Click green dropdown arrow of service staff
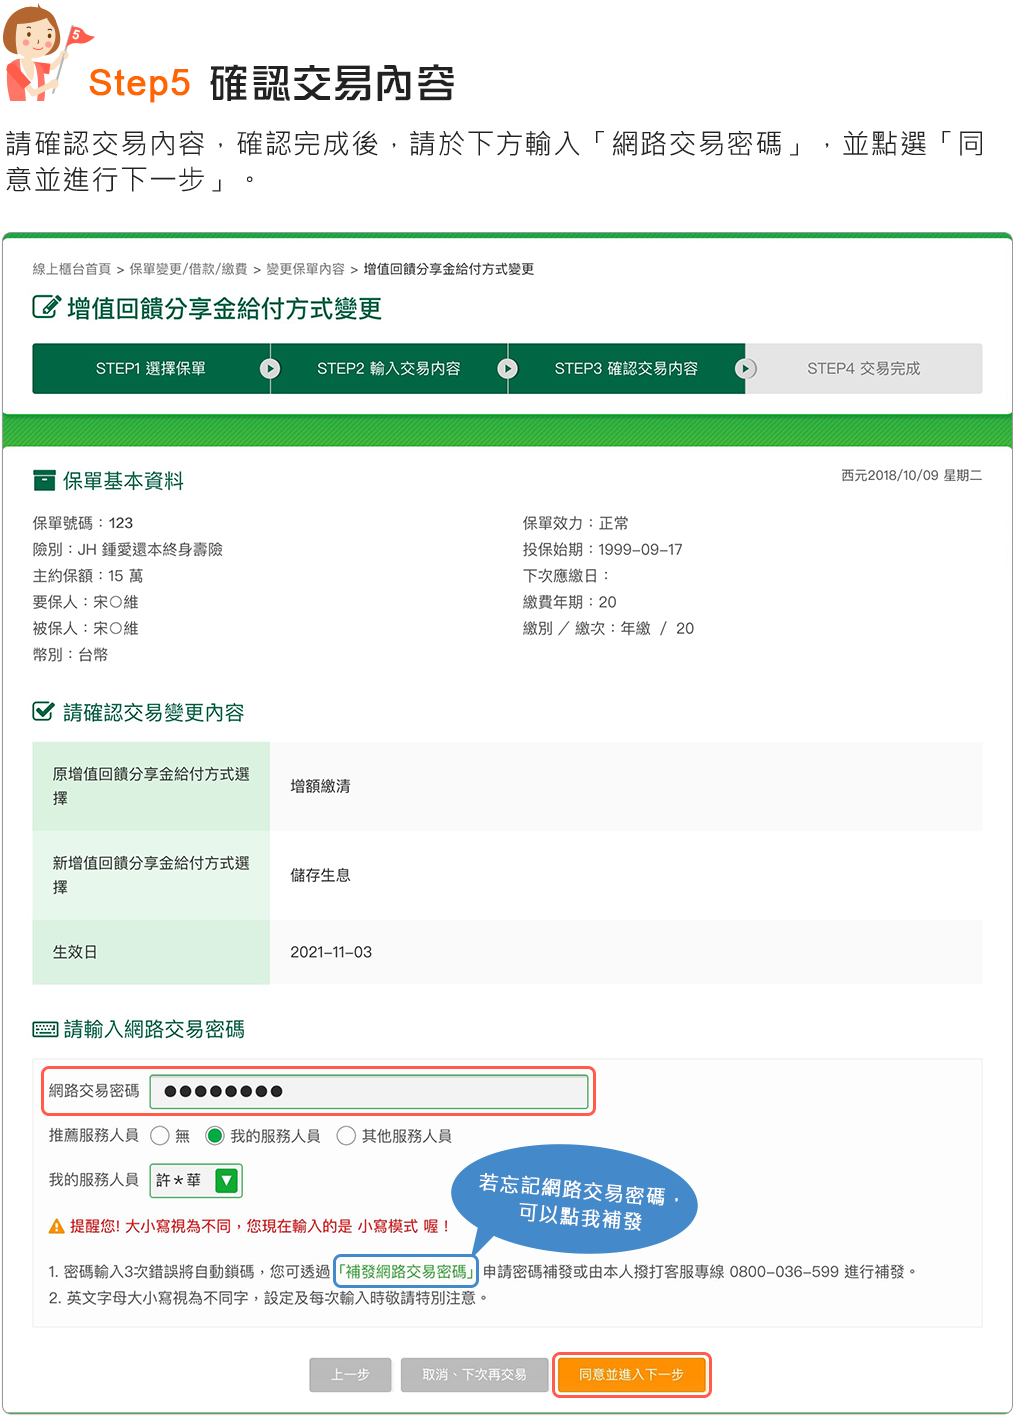The width and height of the screenshot is (1013, 1416). 227,1180
